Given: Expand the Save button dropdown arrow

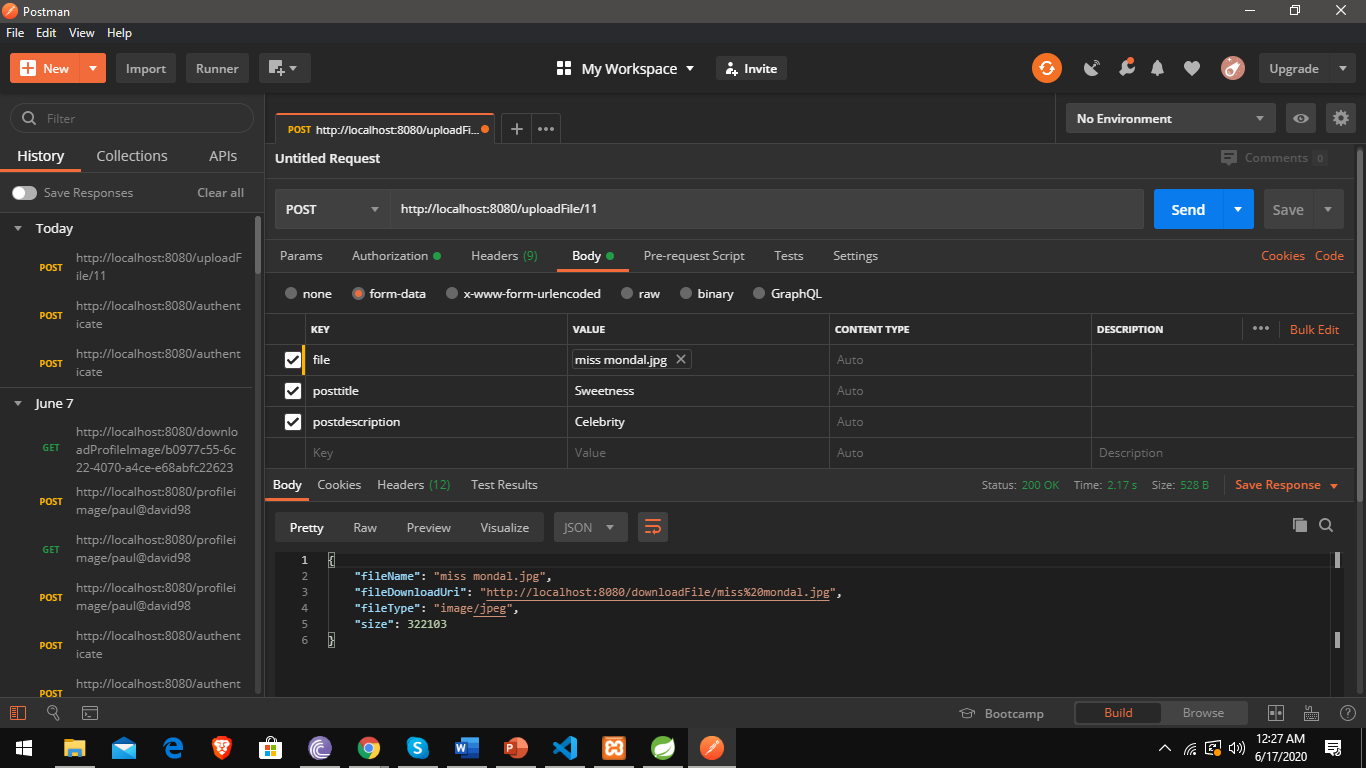Looking at the screenshot, I should click(x=1328, y=209).
